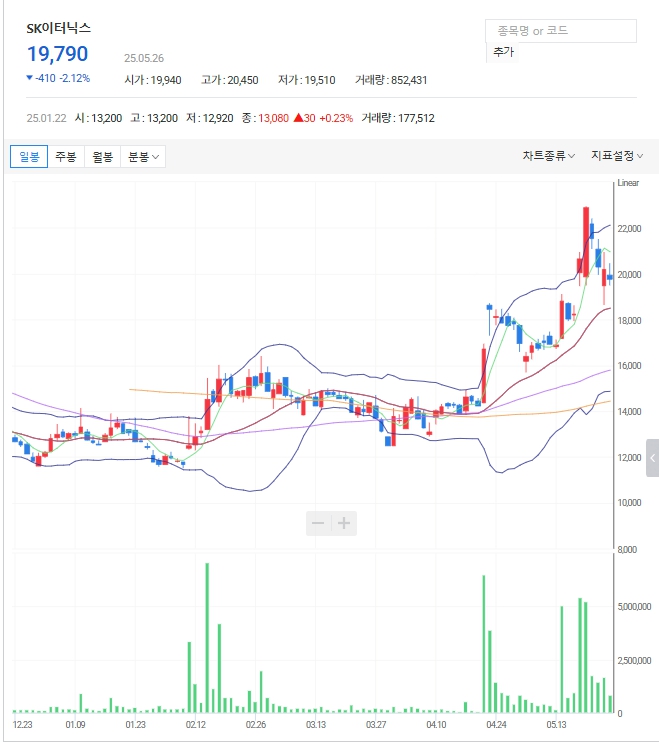Viewport: 659px width, 743px height.
Task: Switch to 주봉 weekly chart tab
Action: pyautogui.click(x=66, y=156)
